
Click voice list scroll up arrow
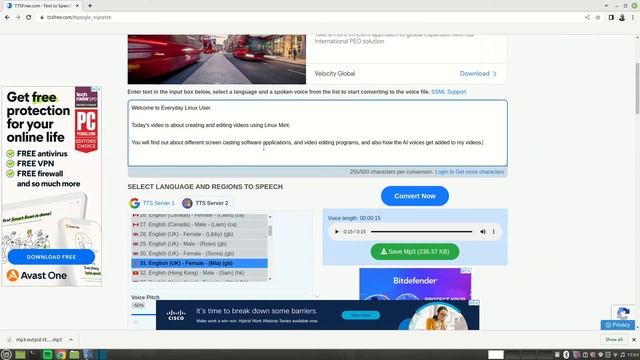pos(270,217)
